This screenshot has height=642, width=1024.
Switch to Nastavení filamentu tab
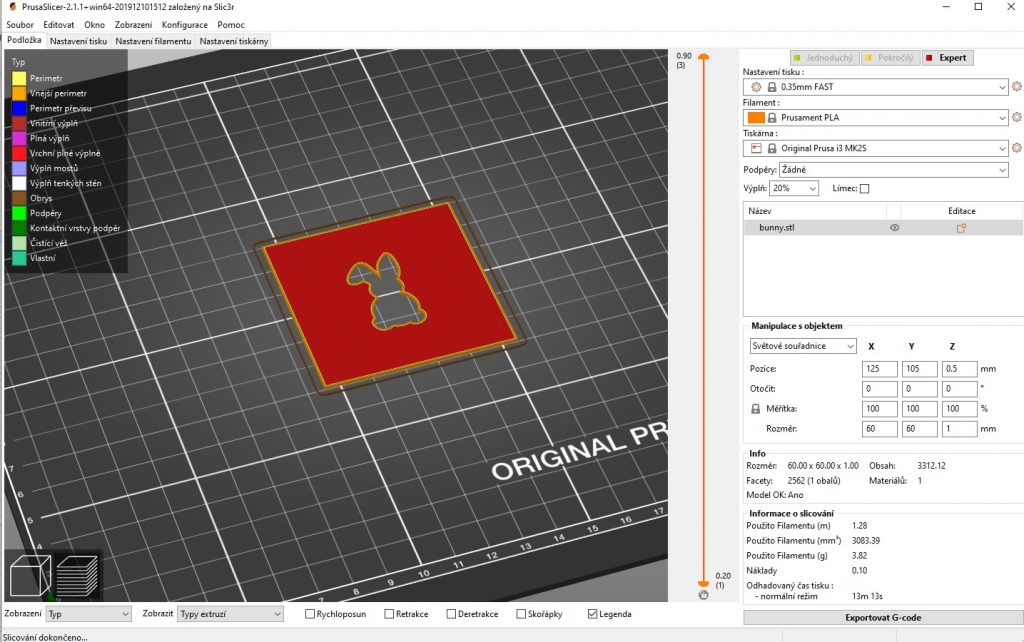[x=154, y=41]
